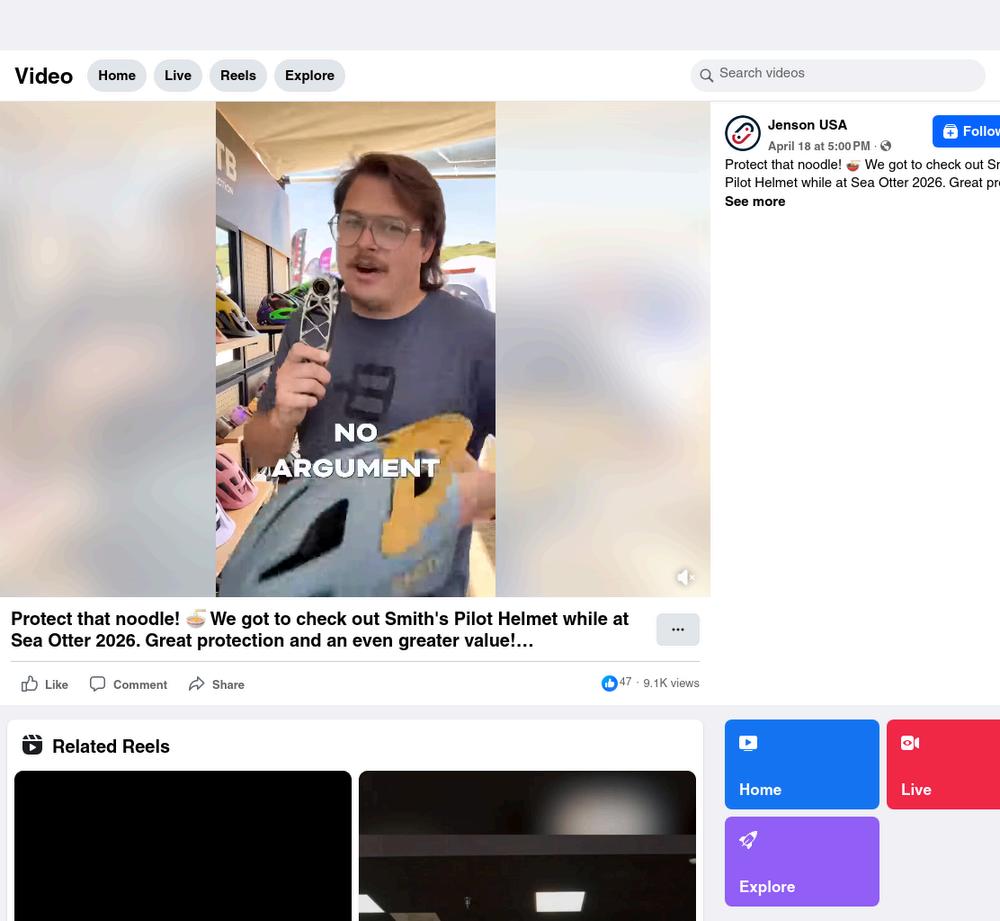Click the Related Reels clapper icon

click(x=33, y=745)
